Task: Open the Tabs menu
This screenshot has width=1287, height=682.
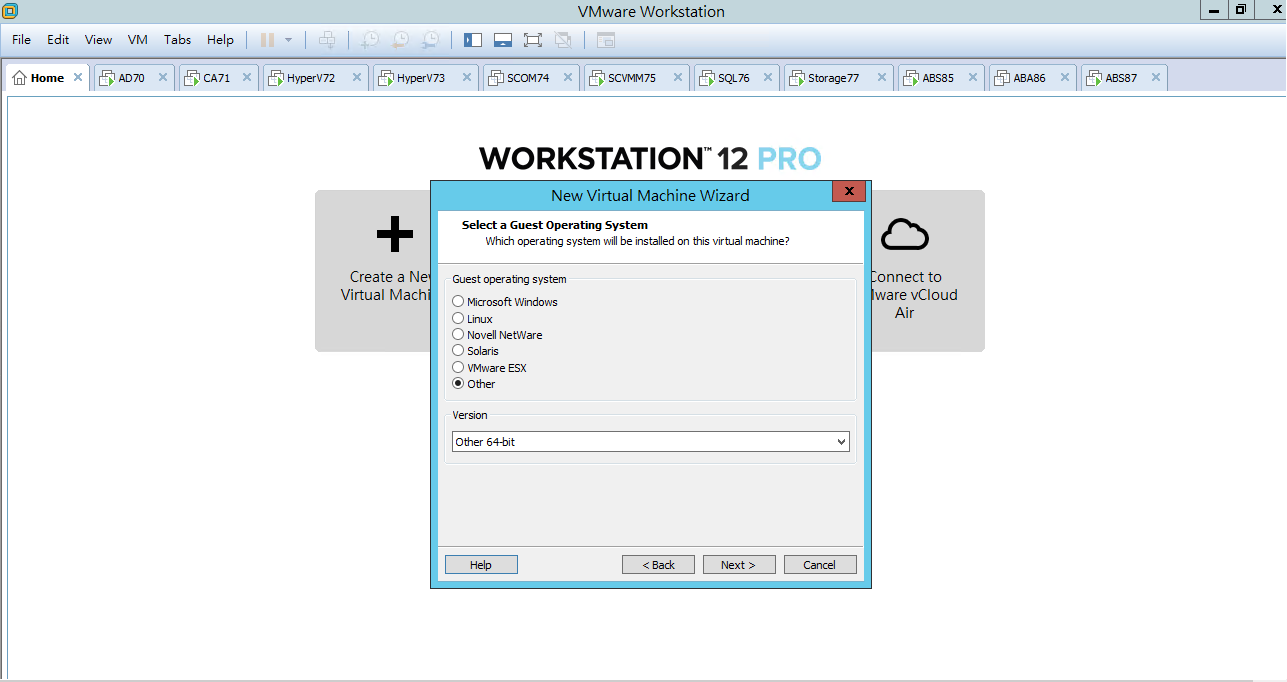Action: coord(177,40)
